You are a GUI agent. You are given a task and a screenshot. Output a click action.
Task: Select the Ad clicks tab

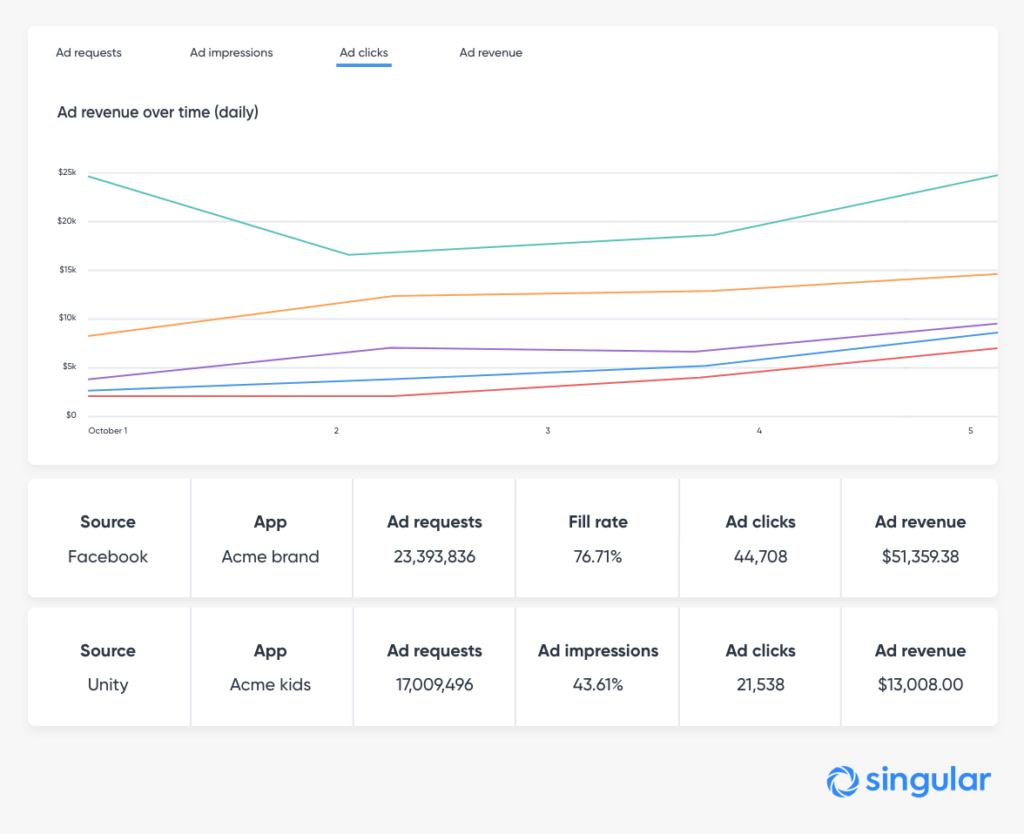(x=364, y=53)
